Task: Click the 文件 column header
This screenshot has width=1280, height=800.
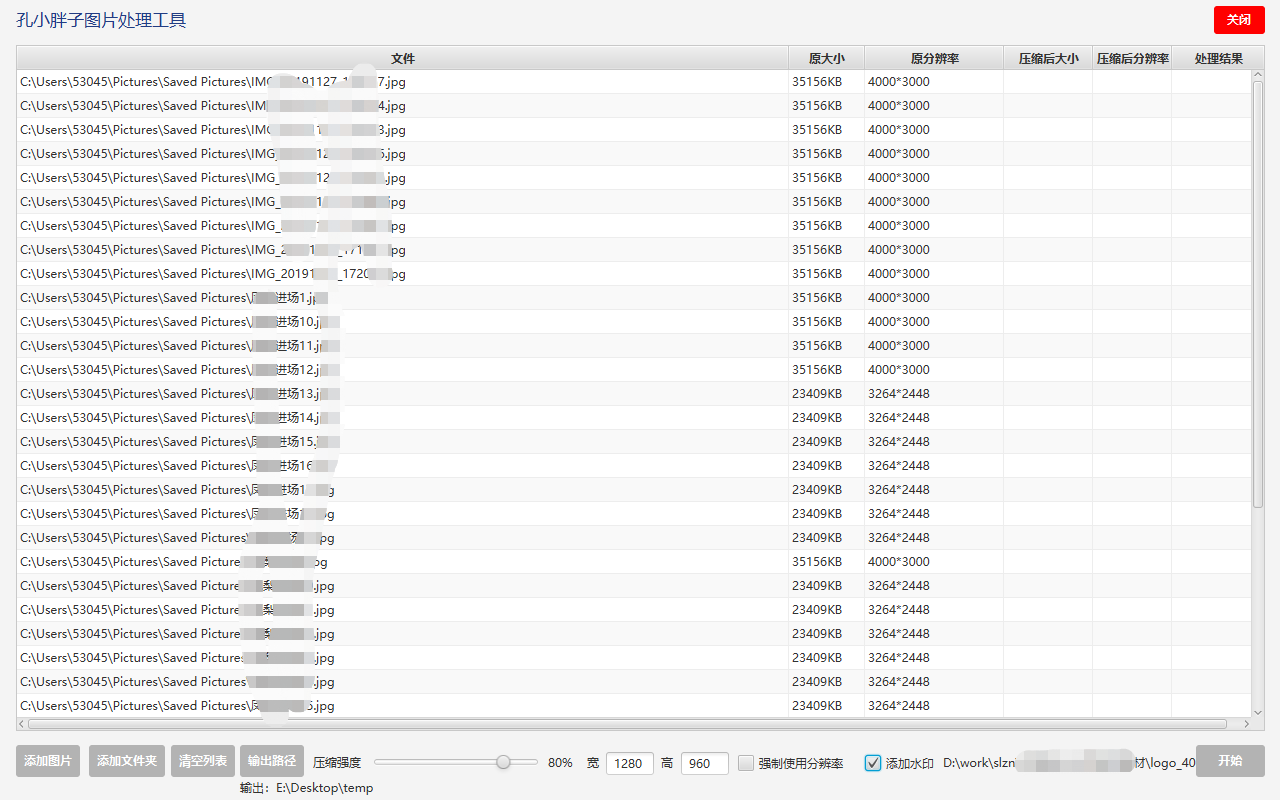Action: (403, 58)
